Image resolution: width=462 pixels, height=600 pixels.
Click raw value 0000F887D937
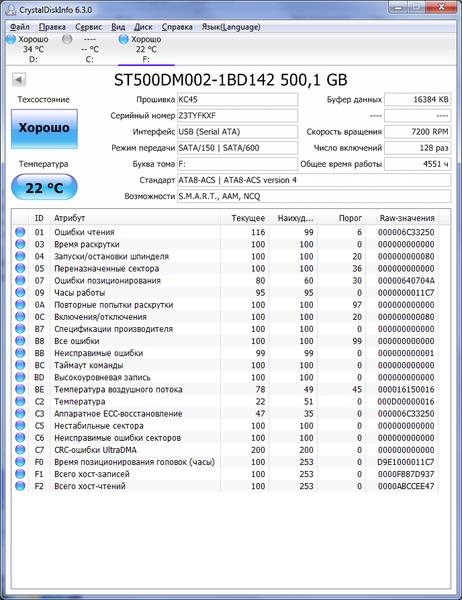(x=406, y=474)
